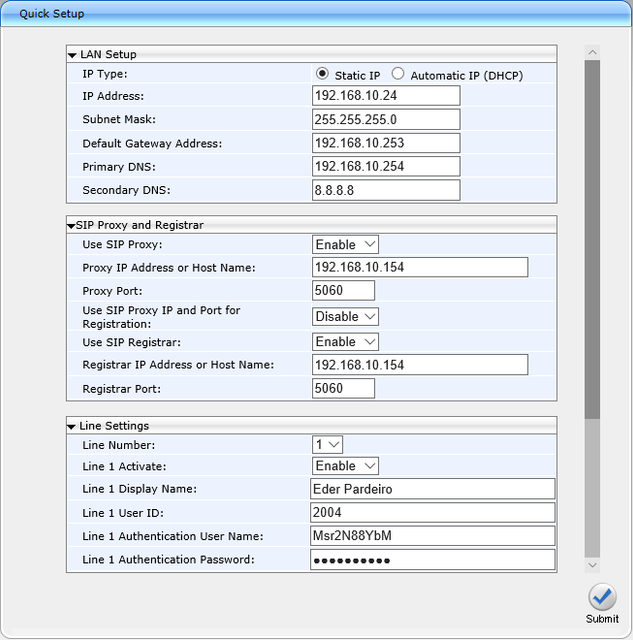Image resolution: width=633 pixels, height=640 pixels.
Task: Open the Use SIP Proxy dropdown
Action: 345,244
